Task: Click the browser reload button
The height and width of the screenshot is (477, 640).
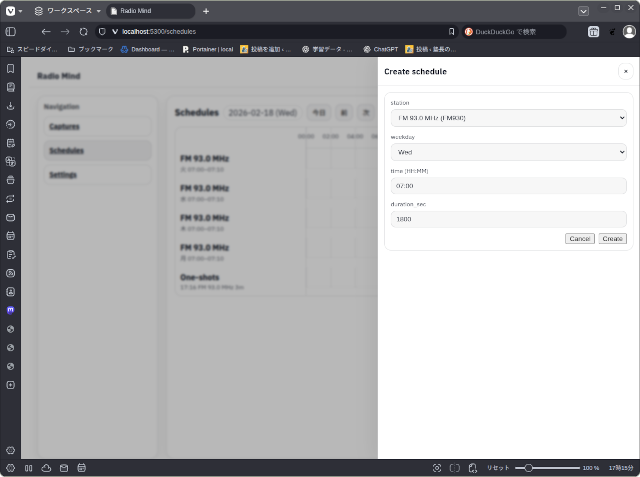Action: (x=84, y=31)
